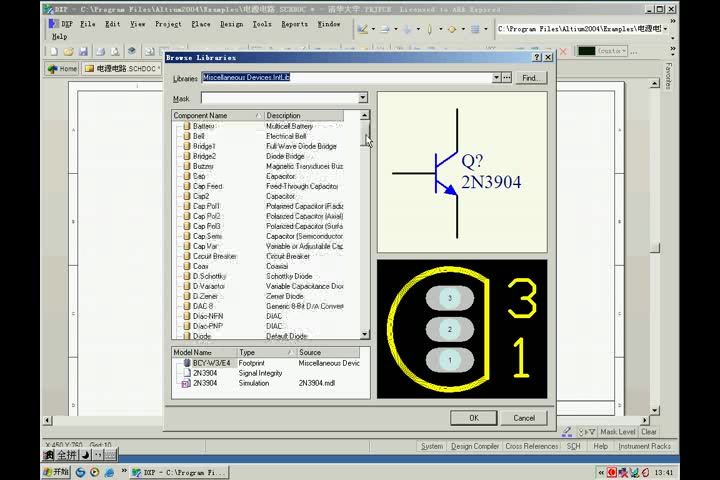
Task: Open the Libraries dropdown list
Action: pos(496,78)
